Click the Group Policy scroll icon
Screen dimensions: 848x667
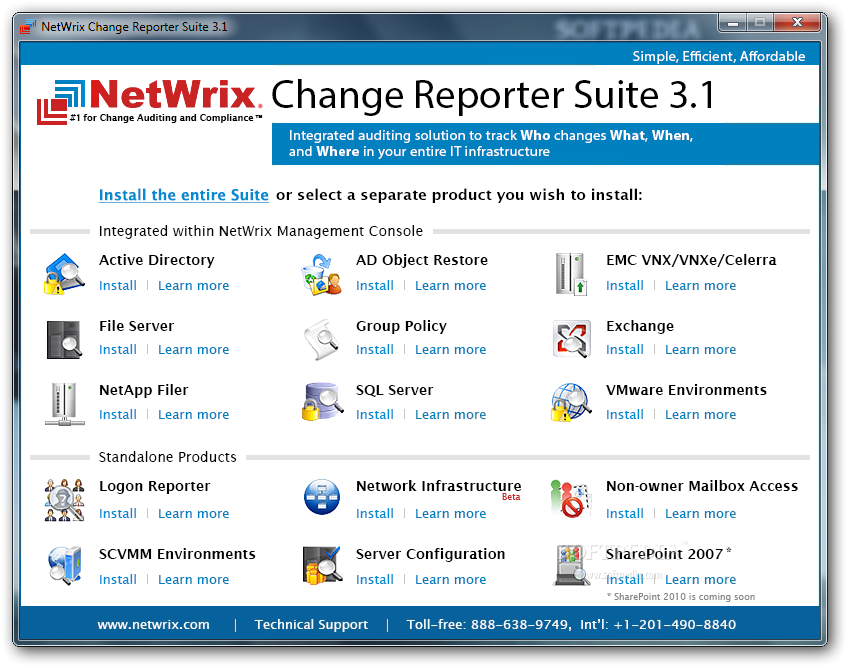[322, 339]
